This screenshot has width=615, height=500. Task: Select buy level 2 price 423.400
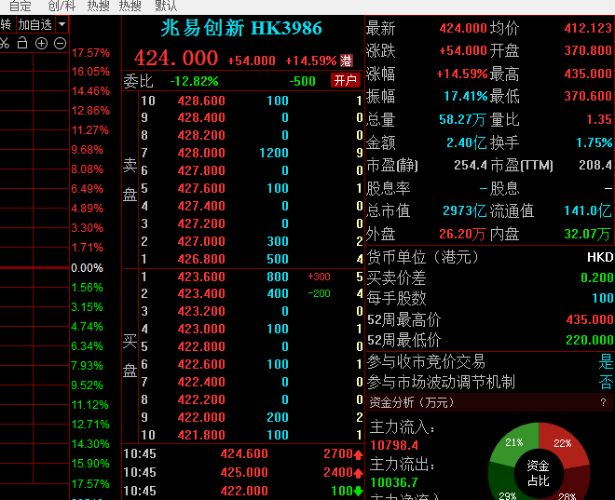pos(201,294)
